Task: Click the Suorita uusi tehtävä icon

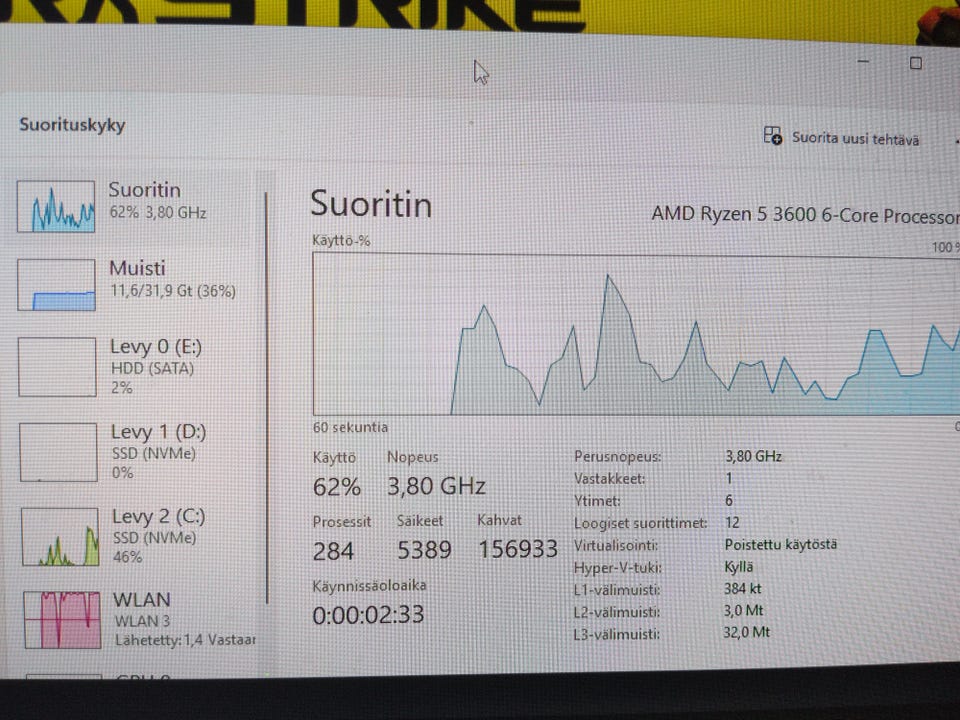Action: [773, 135]
